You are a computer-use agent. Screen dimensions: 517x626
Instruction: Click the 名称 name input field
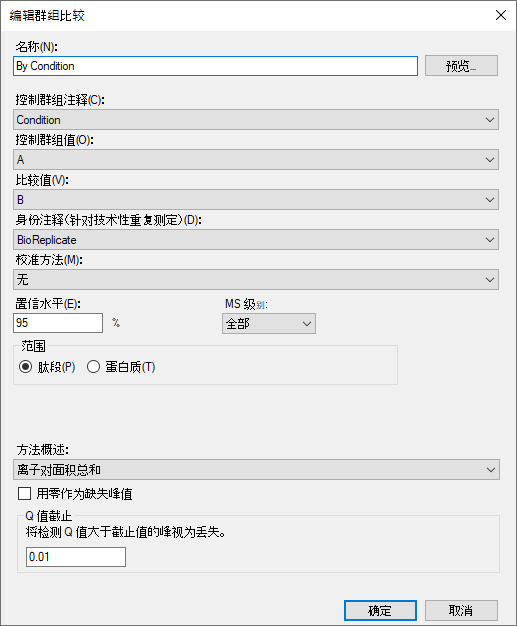tap(215, 66)
